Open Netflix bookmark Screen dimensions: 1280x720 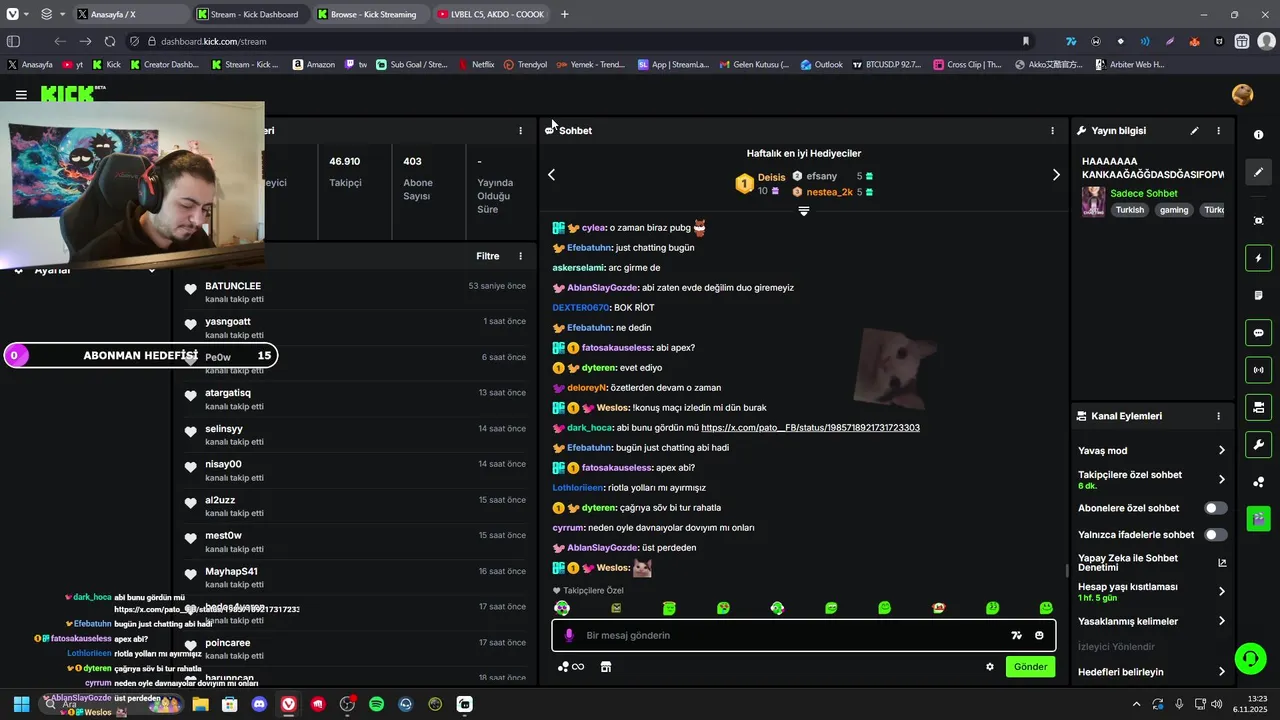tap(477, 64)
